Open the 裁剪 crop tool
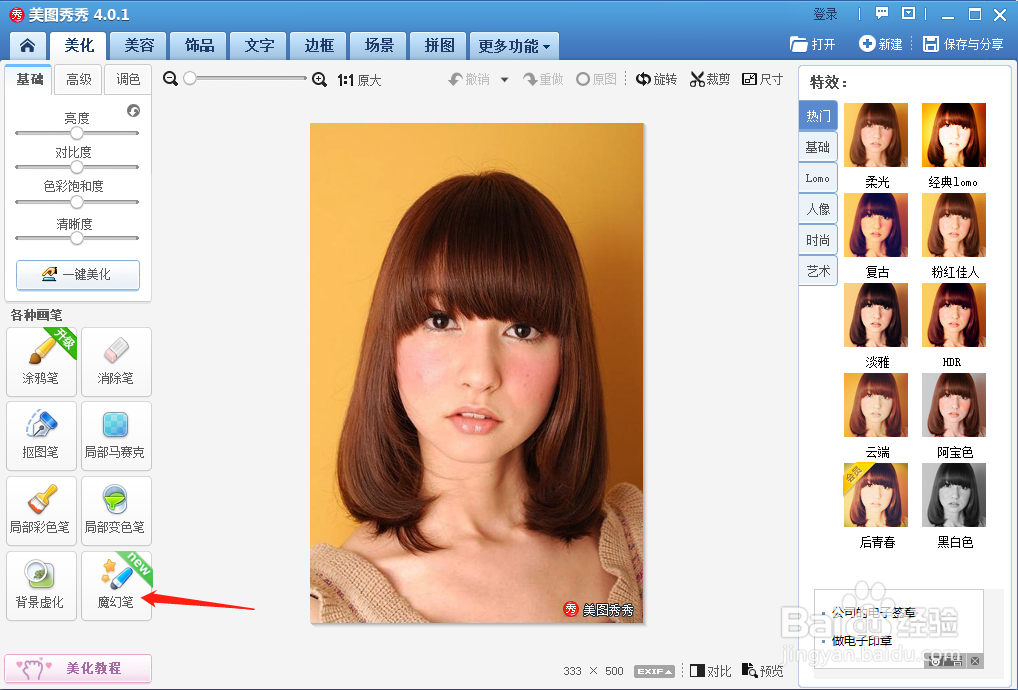The image size is (1018, 690). (710, 79)
